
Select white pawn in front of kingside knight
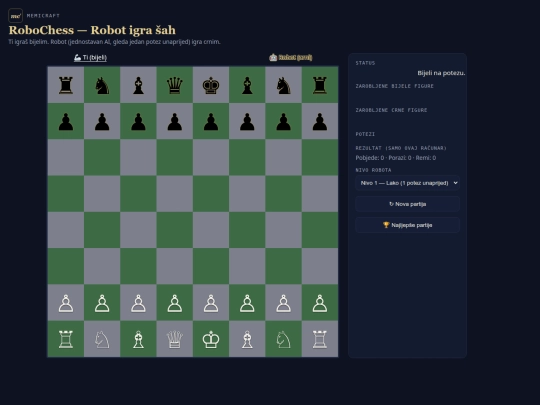[283, 303]
